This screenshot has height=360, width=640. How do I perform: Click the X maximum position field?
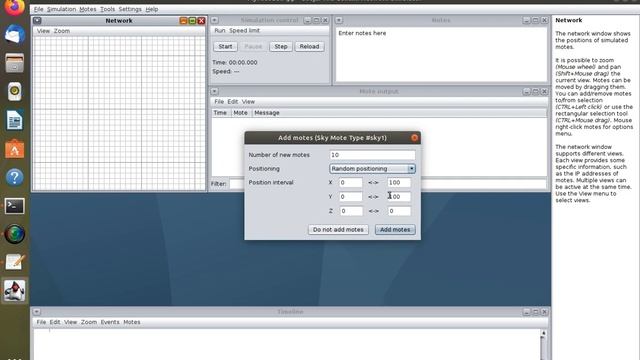click(x=399, y=183)
